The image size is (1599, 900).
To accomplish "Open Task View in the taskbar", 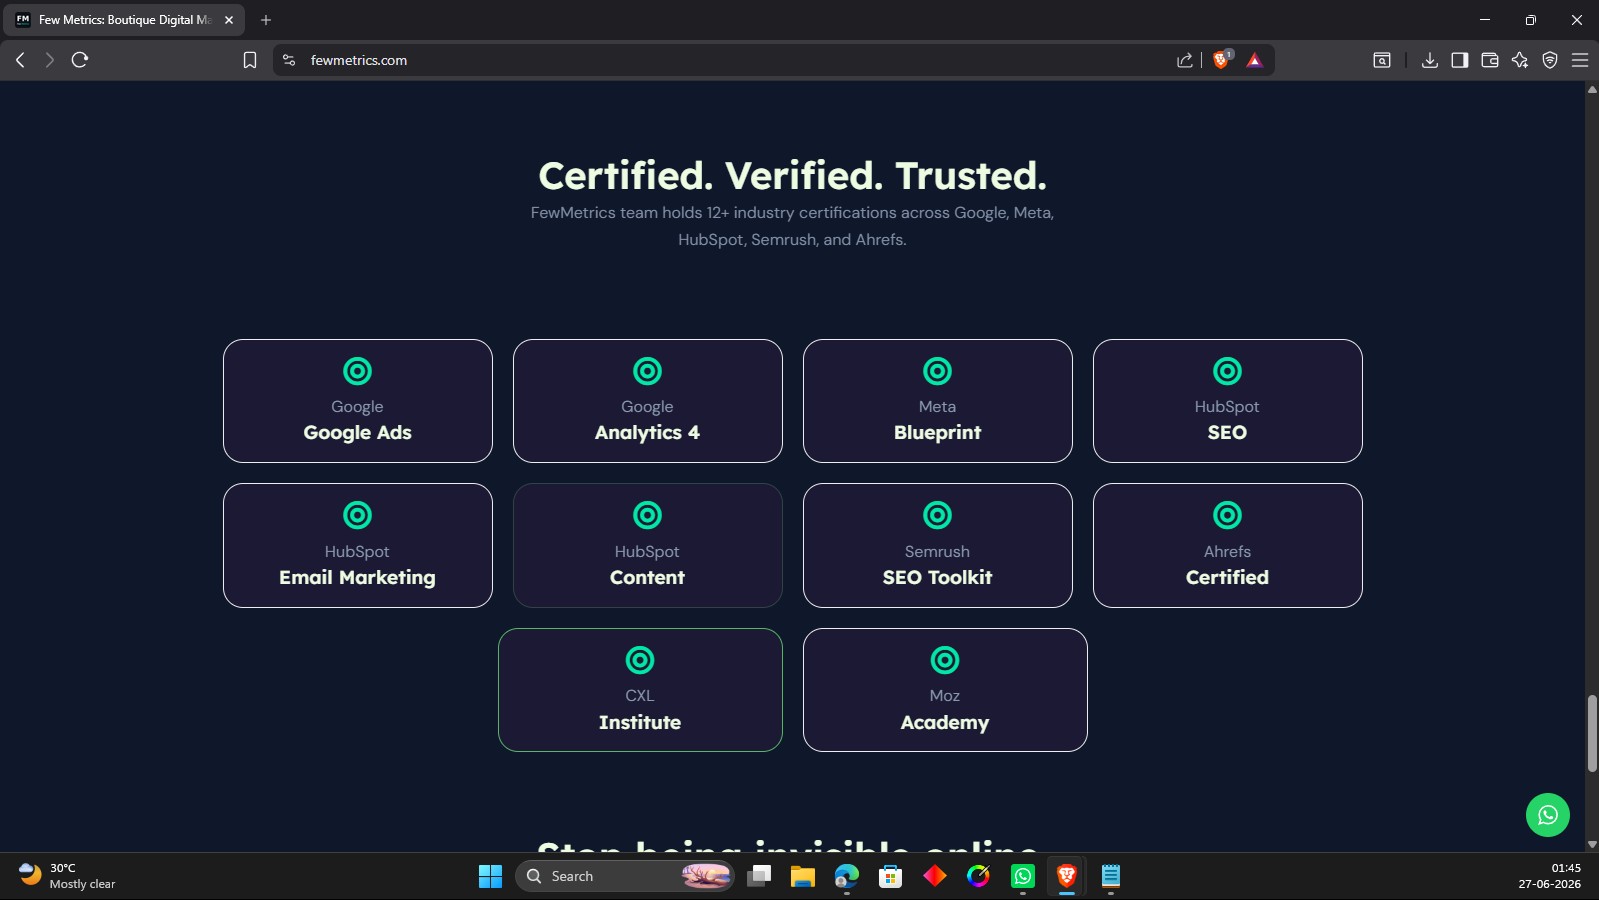I will coord(759,876).
